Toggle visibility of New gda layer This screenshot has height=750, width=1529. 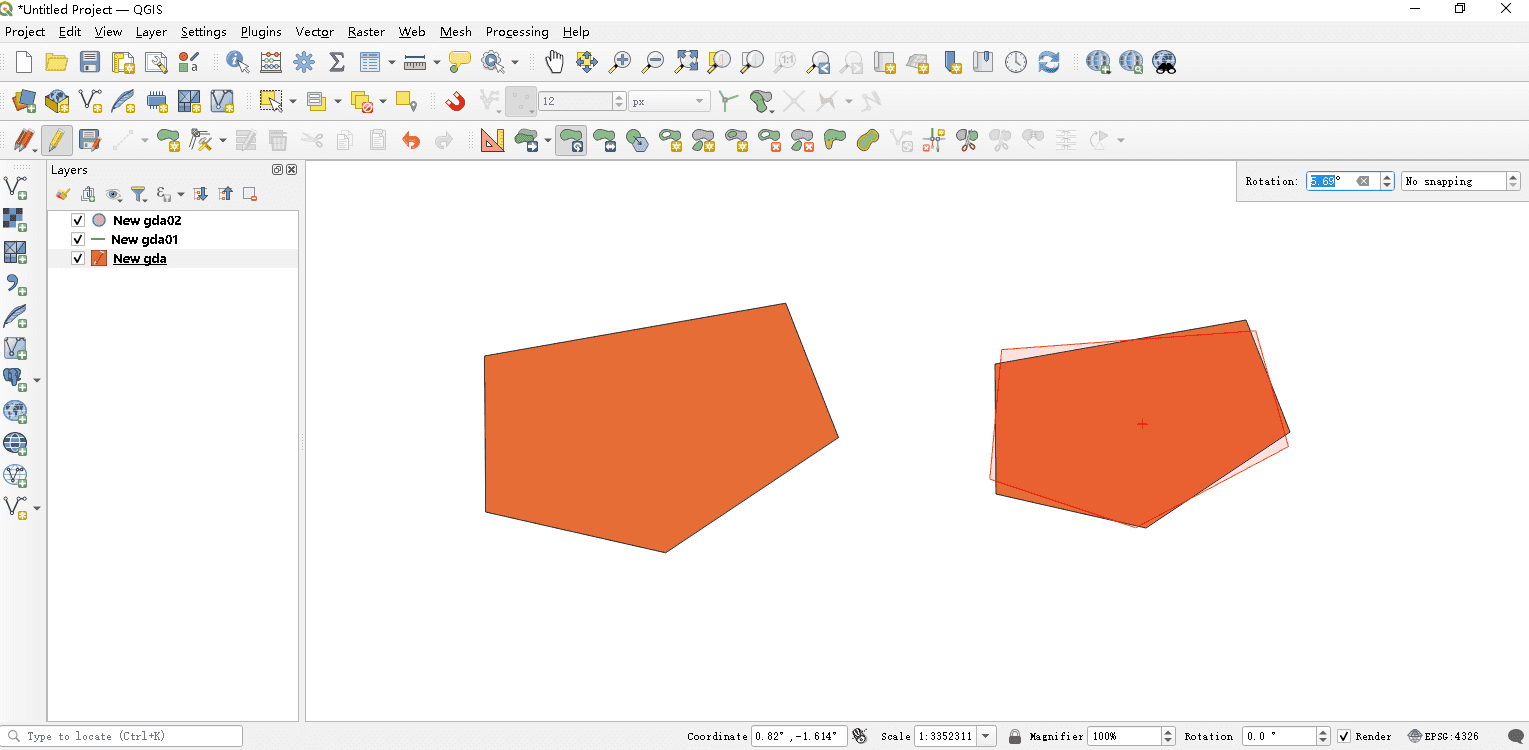pos(78,258)
